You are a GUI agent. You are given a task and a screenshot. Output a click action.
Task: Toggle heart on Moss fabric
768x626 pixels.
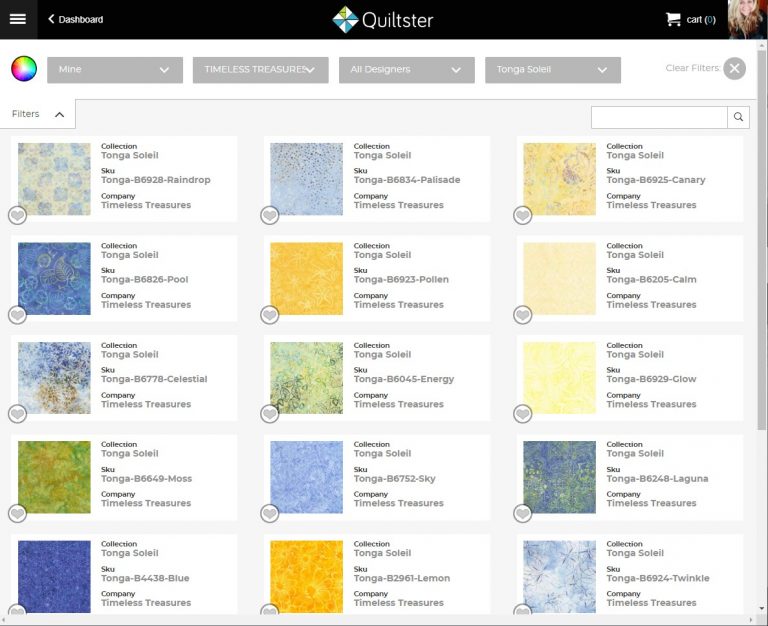point(18,514)
